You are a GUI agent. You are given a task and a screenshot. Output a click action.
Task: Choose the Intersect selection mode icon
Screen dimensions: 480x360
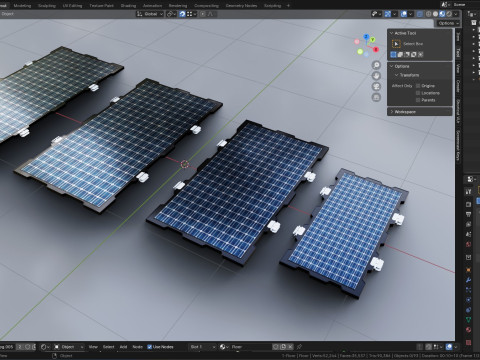[421, 54]
